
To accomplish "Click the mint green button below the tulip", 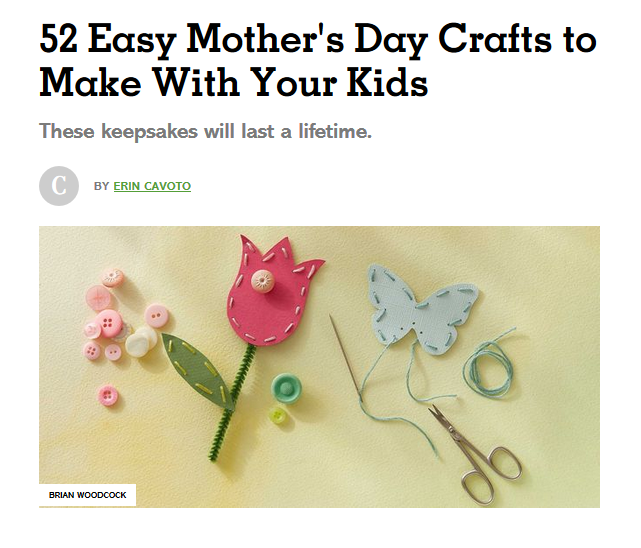I will click(286, 388).
